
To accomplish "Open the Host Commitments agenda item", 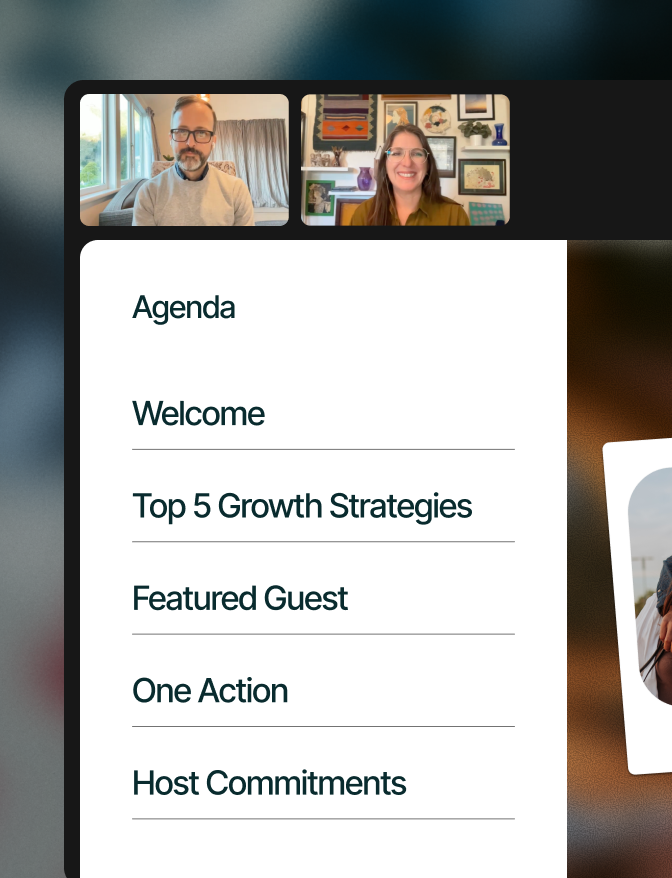I will click(269, 783).
